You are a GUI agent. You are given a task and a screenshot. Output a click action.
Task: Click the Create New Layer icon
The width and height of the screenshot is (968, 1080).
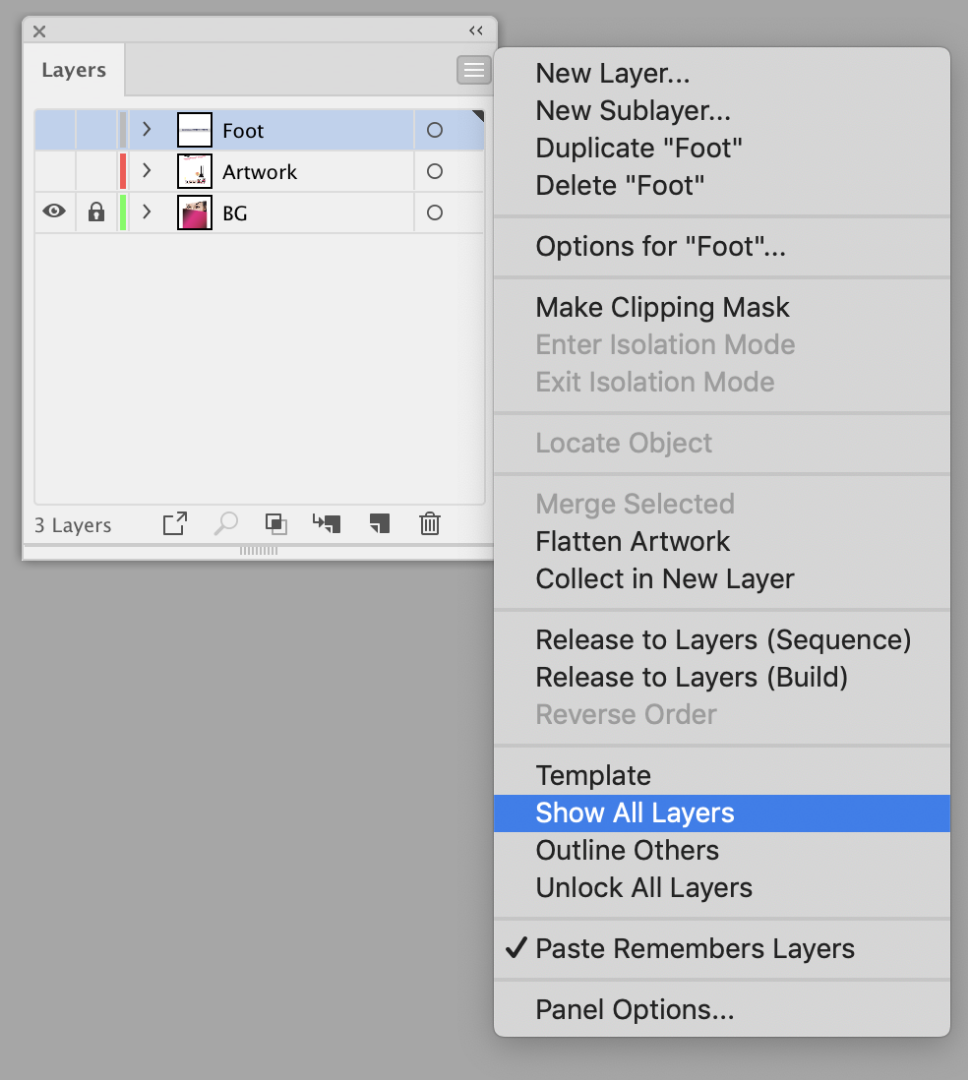(x=378, y=524)
